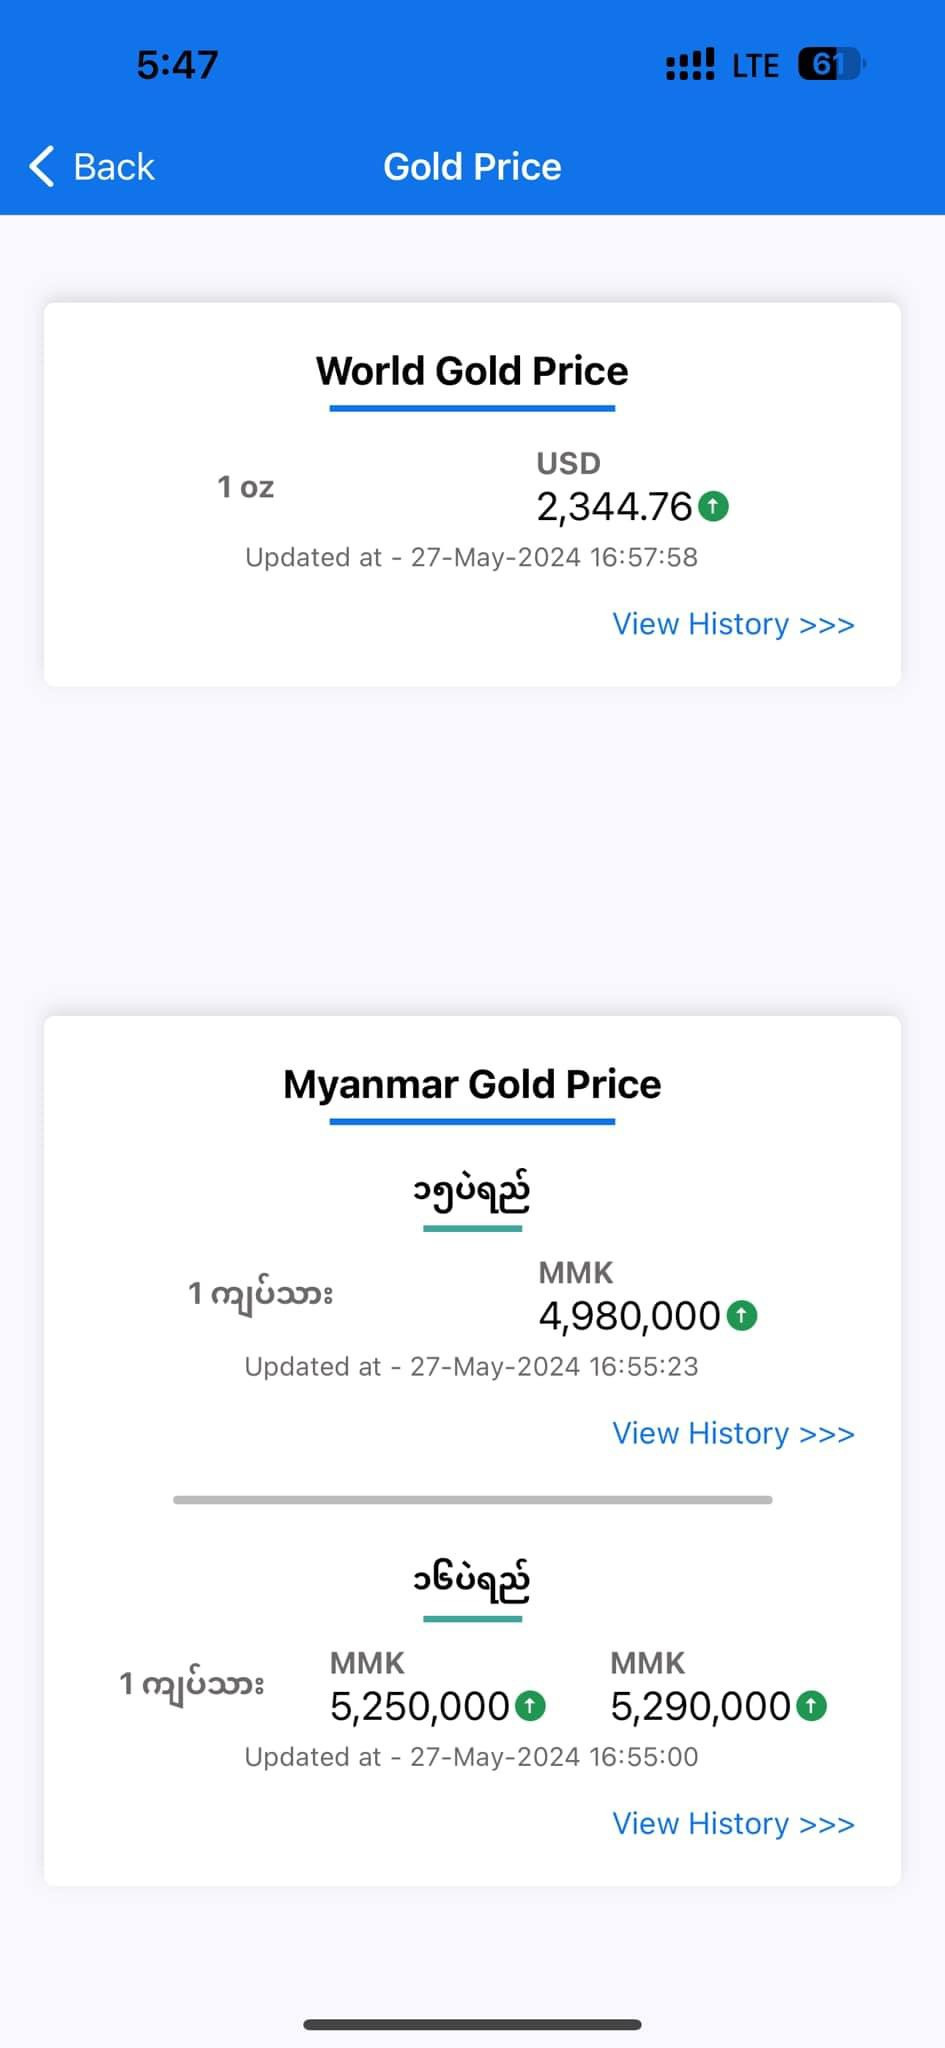This screenshot has width=945, height=2048.
Task: Open View History for World Gold Price
Action: coord(733,624)
